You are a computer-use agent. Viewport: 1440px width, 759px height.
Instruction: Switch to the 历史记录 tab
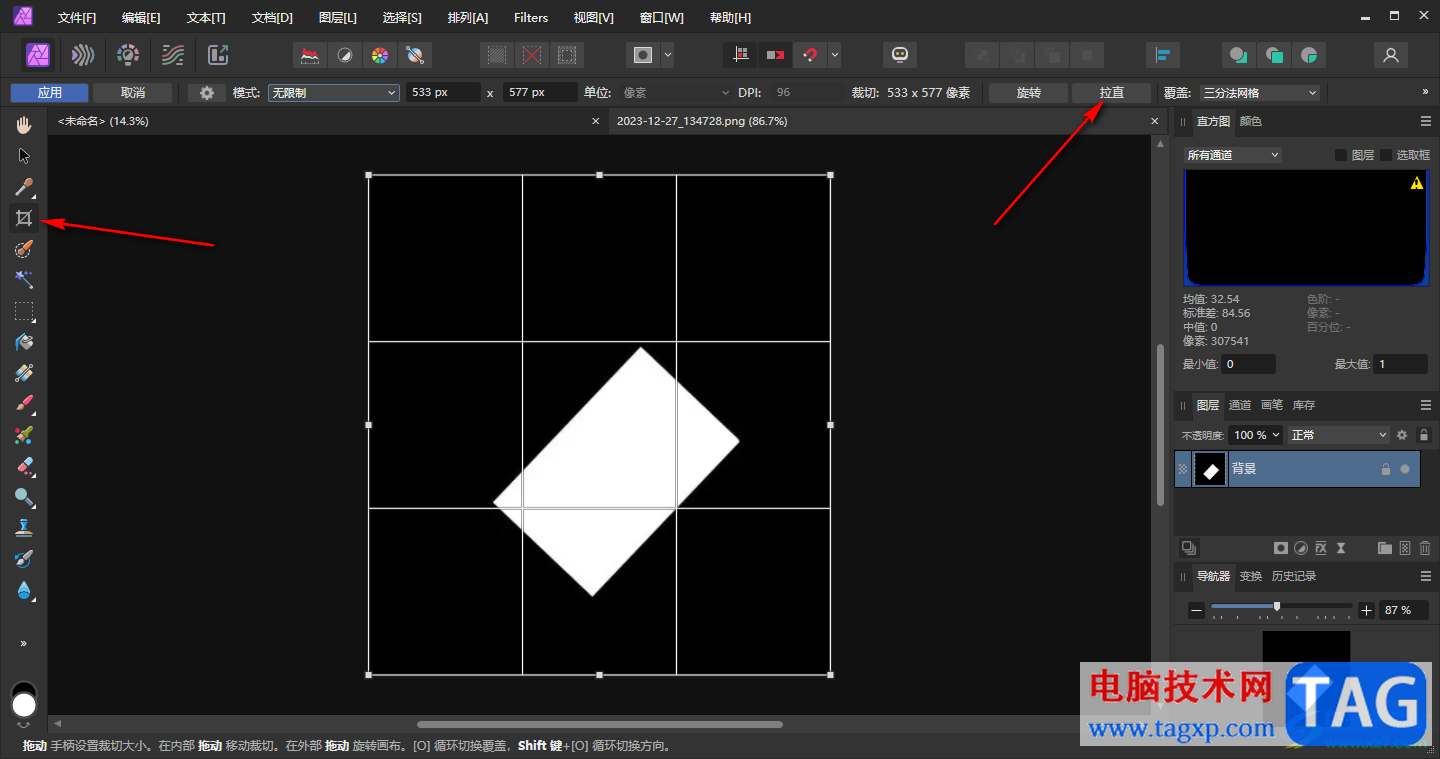[1294, 576]
